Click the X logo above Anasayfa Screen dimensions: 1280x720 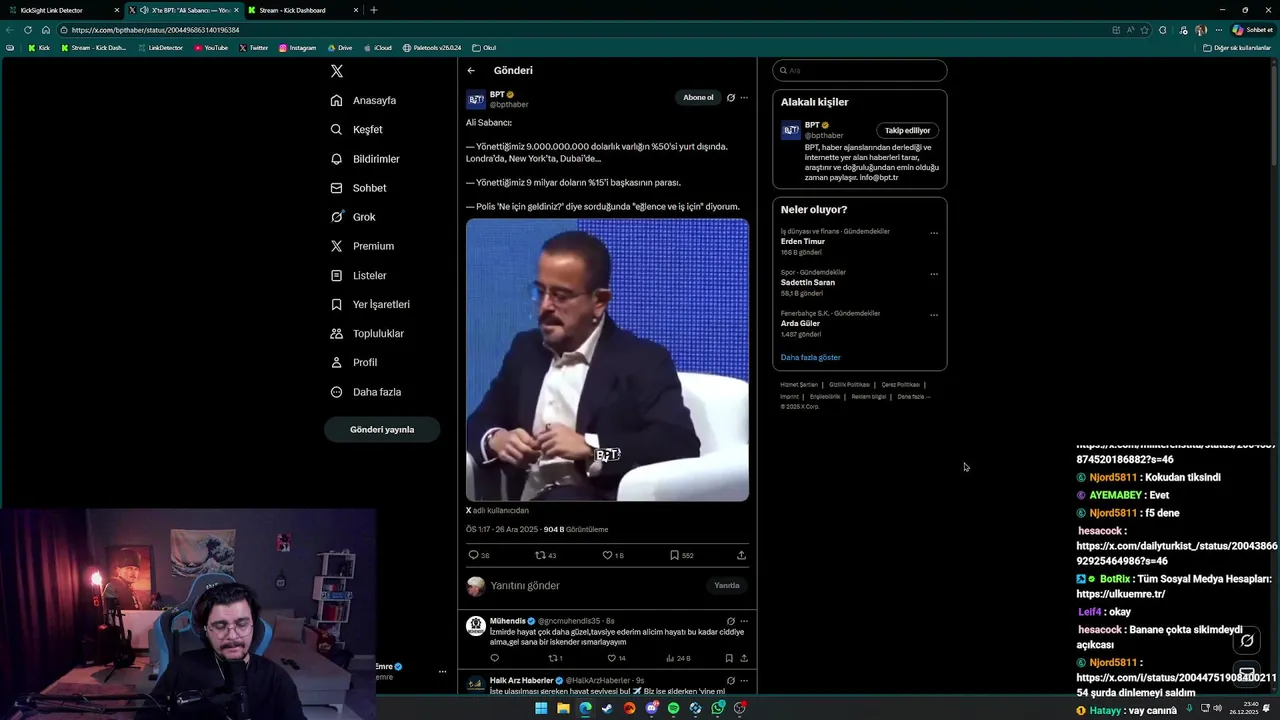pos(337,71)
